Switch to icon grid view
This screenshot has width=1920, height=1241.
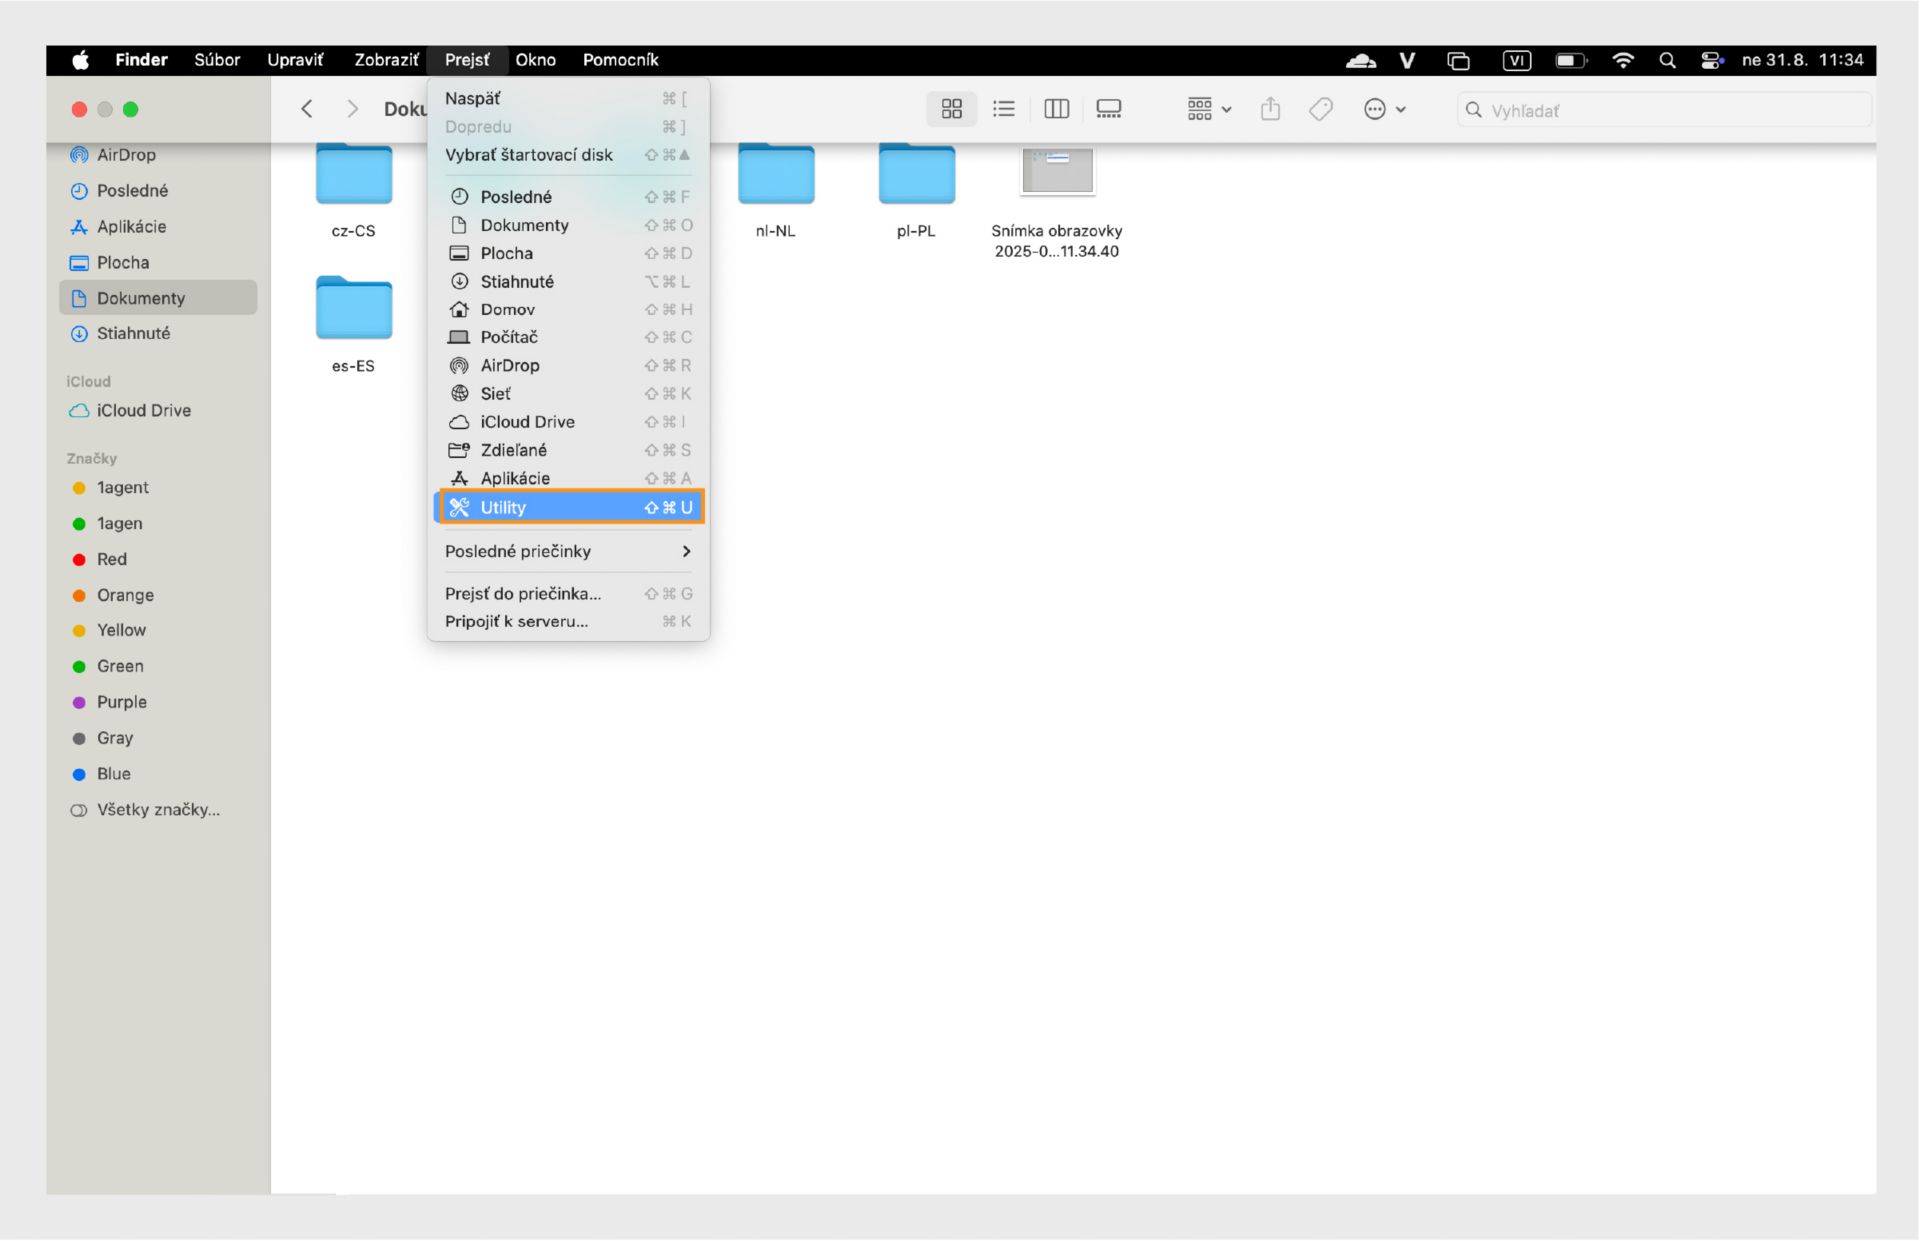point(951,109)
